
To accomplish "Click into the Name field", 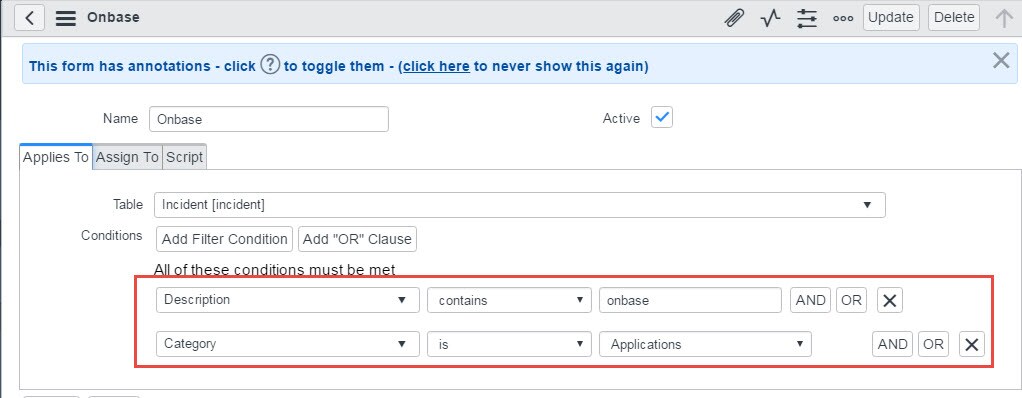I will pos(269,119).
